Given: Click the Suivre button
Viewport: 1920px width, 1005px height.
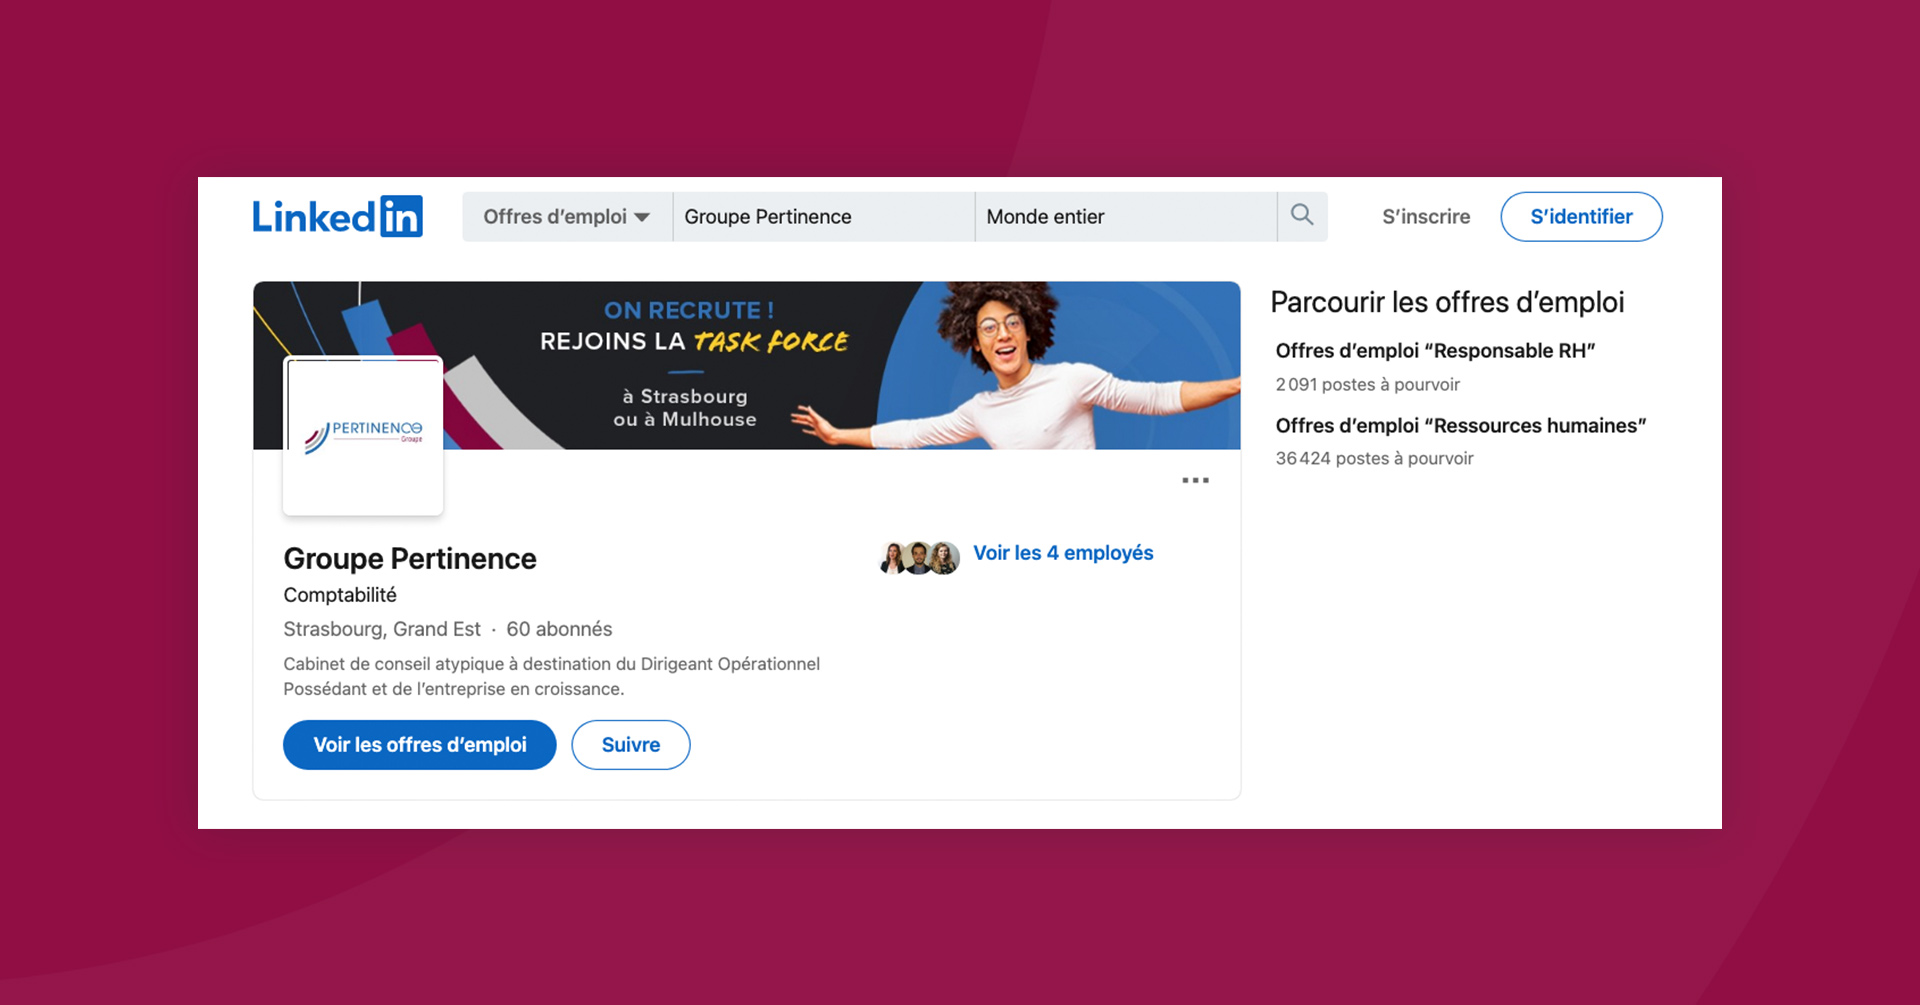Looking at the screenshot, I should point(631,745).
